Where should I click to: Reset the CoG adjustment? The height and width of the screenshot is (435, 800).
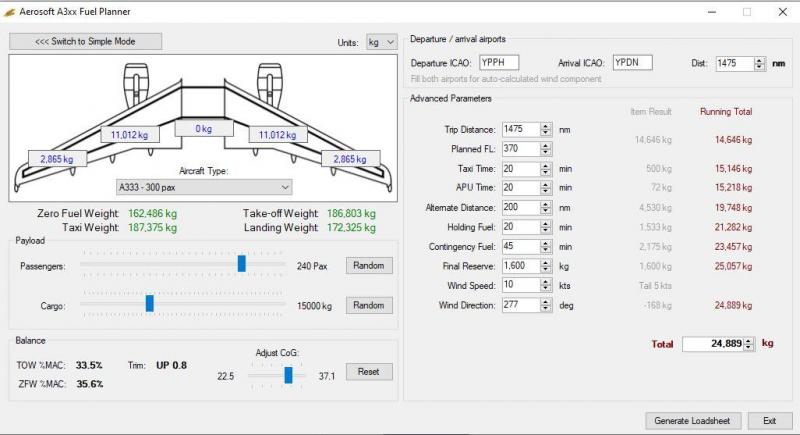coord(369,372)
